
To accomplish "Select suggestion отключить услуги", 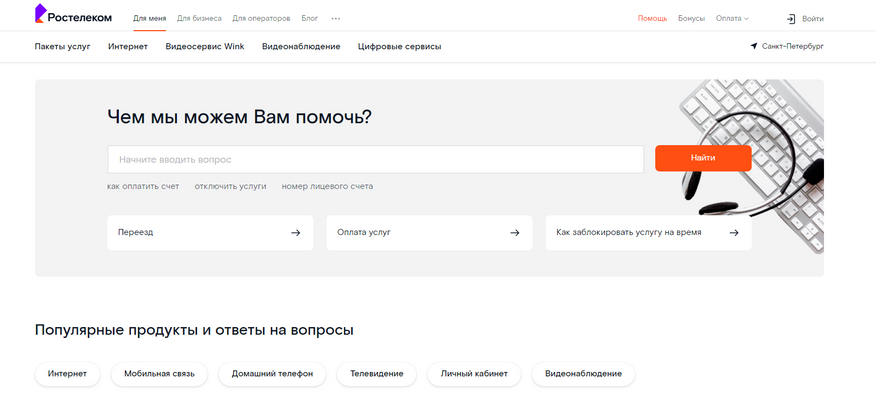I will coord(230,187).
